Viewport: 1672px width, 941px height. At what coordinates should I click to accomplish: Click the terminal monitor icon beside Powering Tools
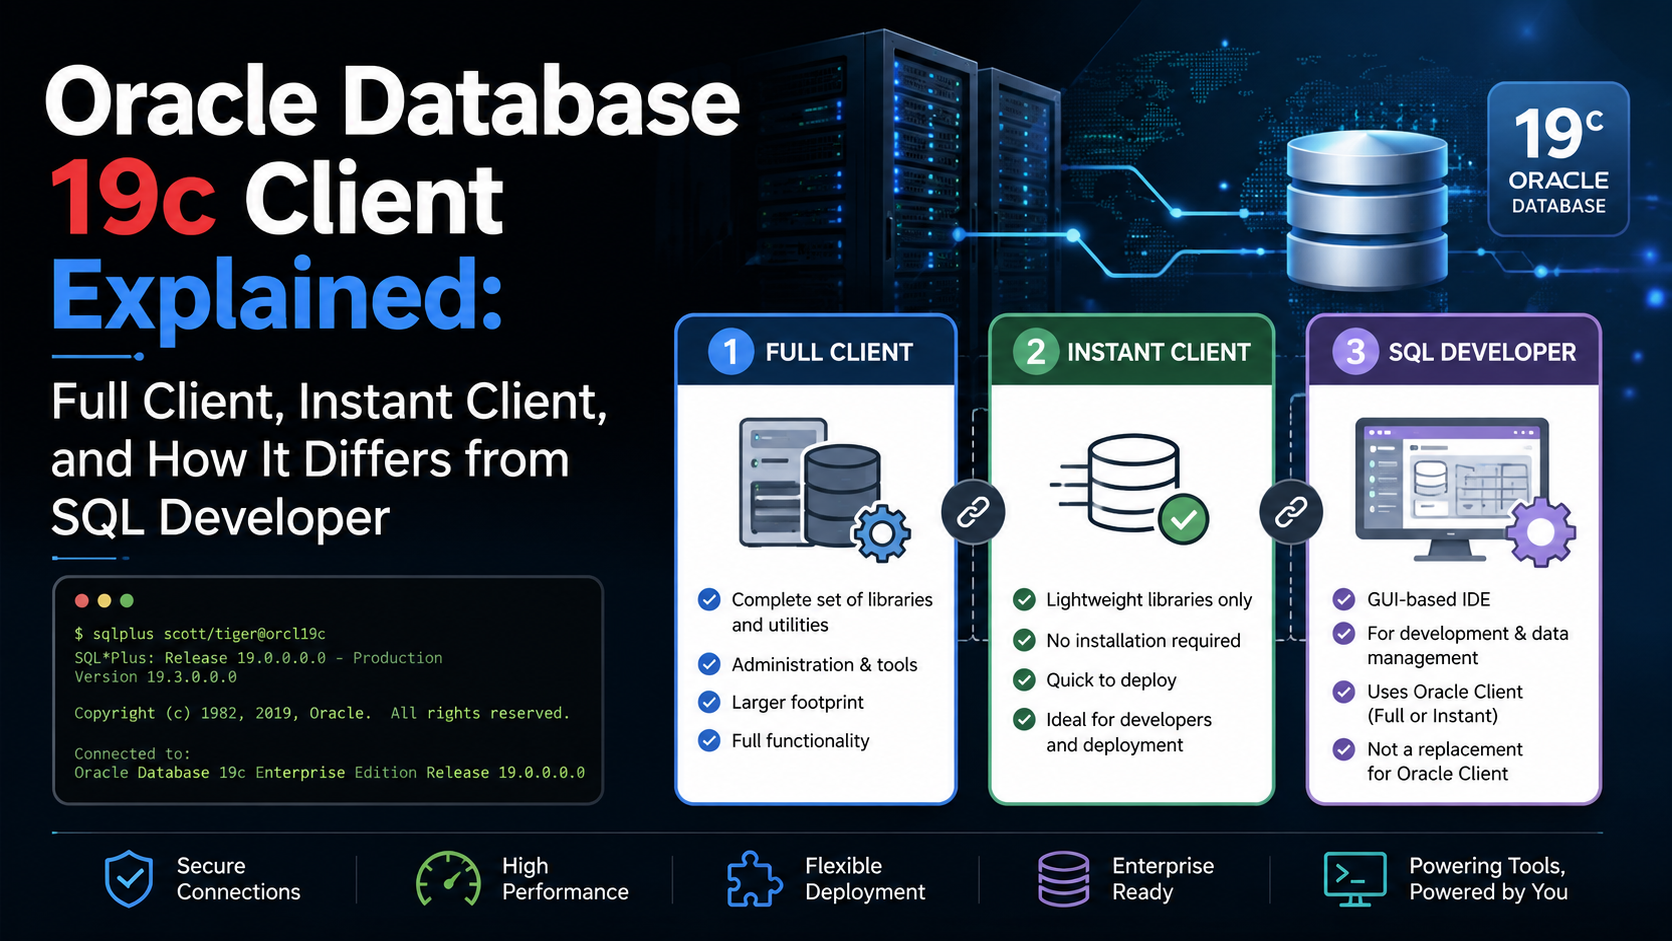pyautogui.click(x=1355, y=879)
